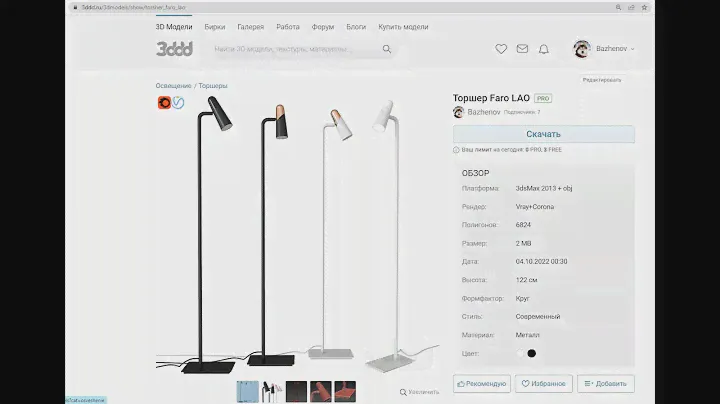
Task: Expand the Bazhenov account dropdown
Action: (632, 48)
